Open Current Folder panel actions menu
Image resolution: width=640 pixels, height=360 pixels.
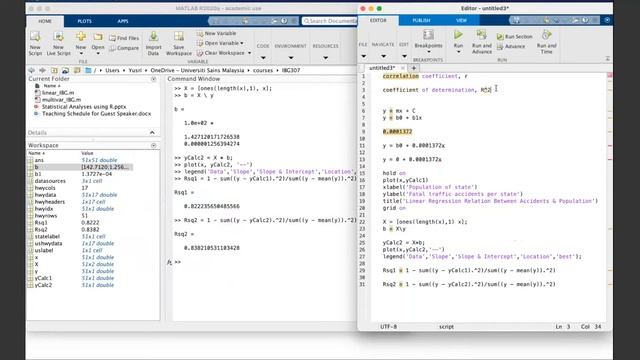153,79
